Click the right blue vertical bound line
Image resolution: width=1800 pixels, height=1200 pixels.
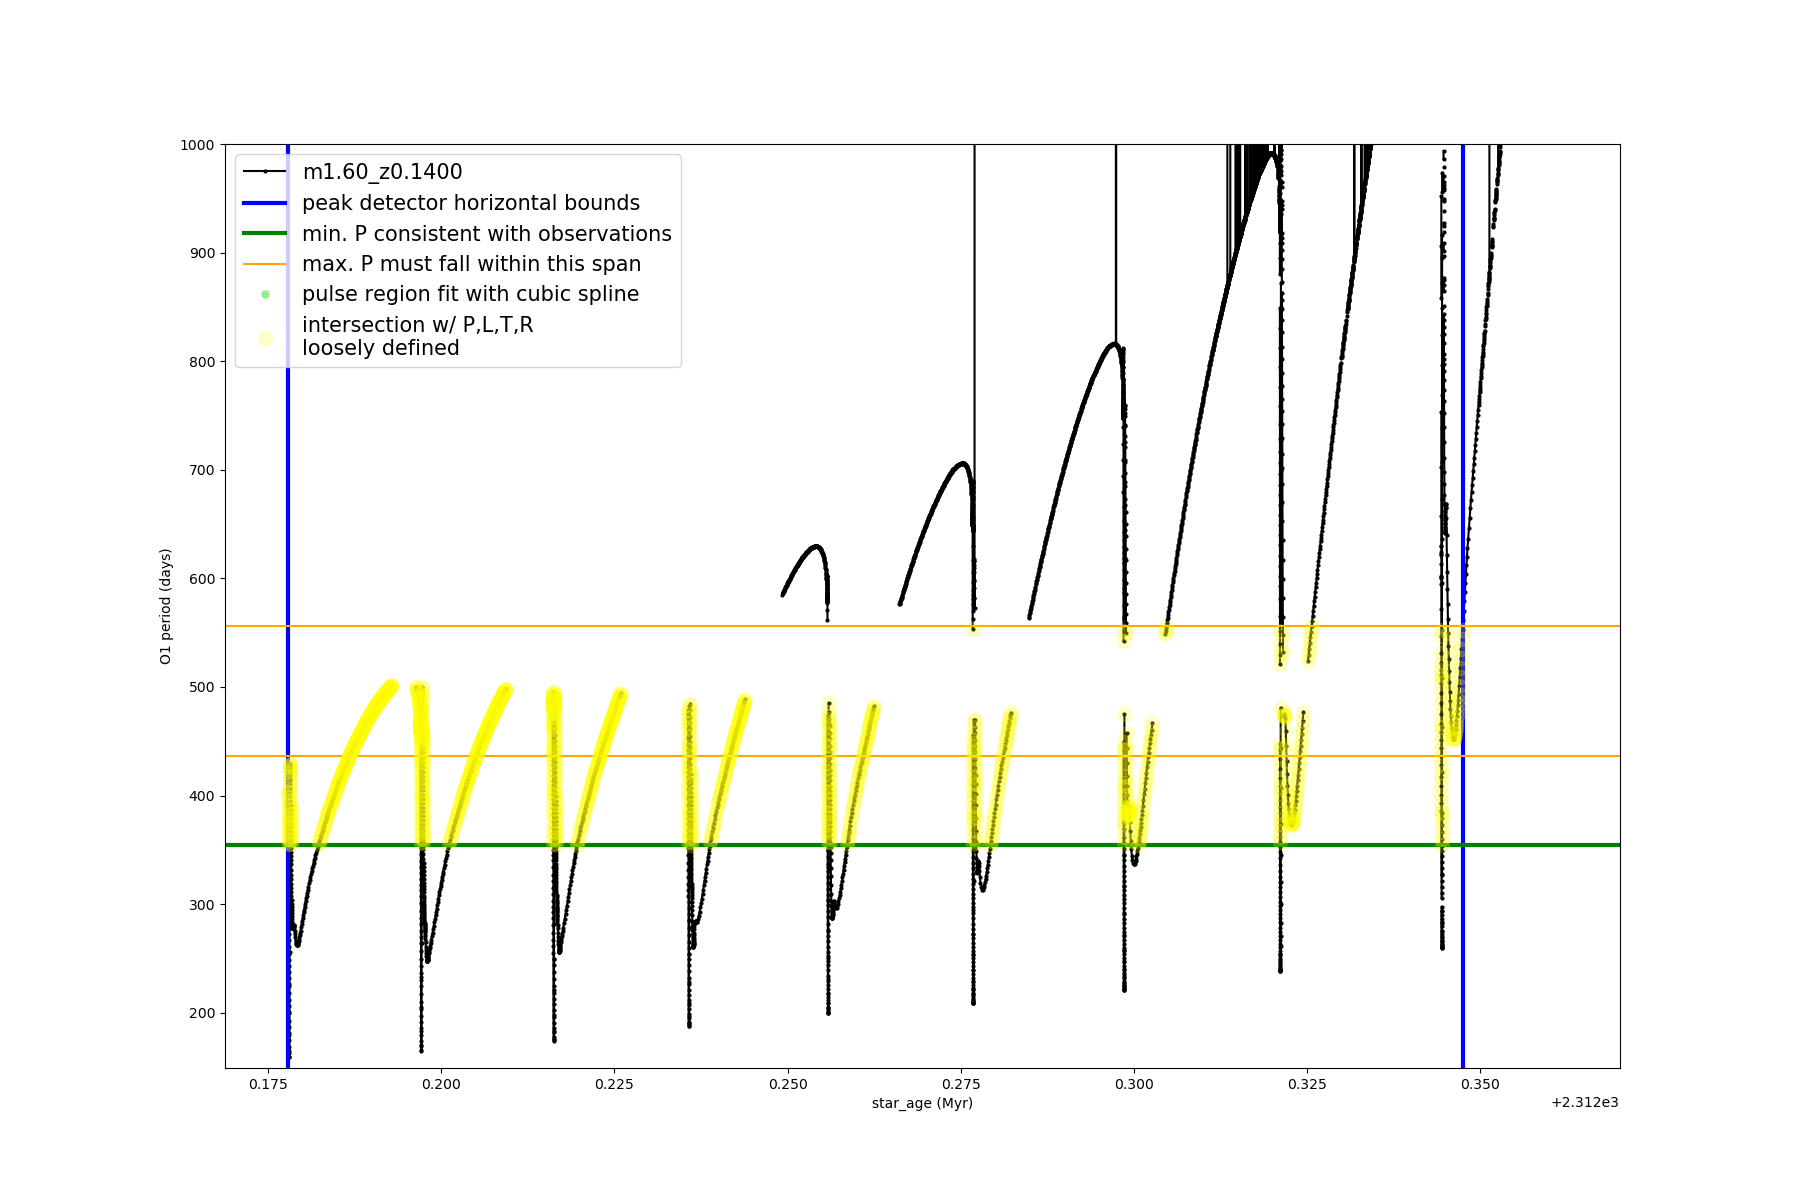tap(1463, 800)
